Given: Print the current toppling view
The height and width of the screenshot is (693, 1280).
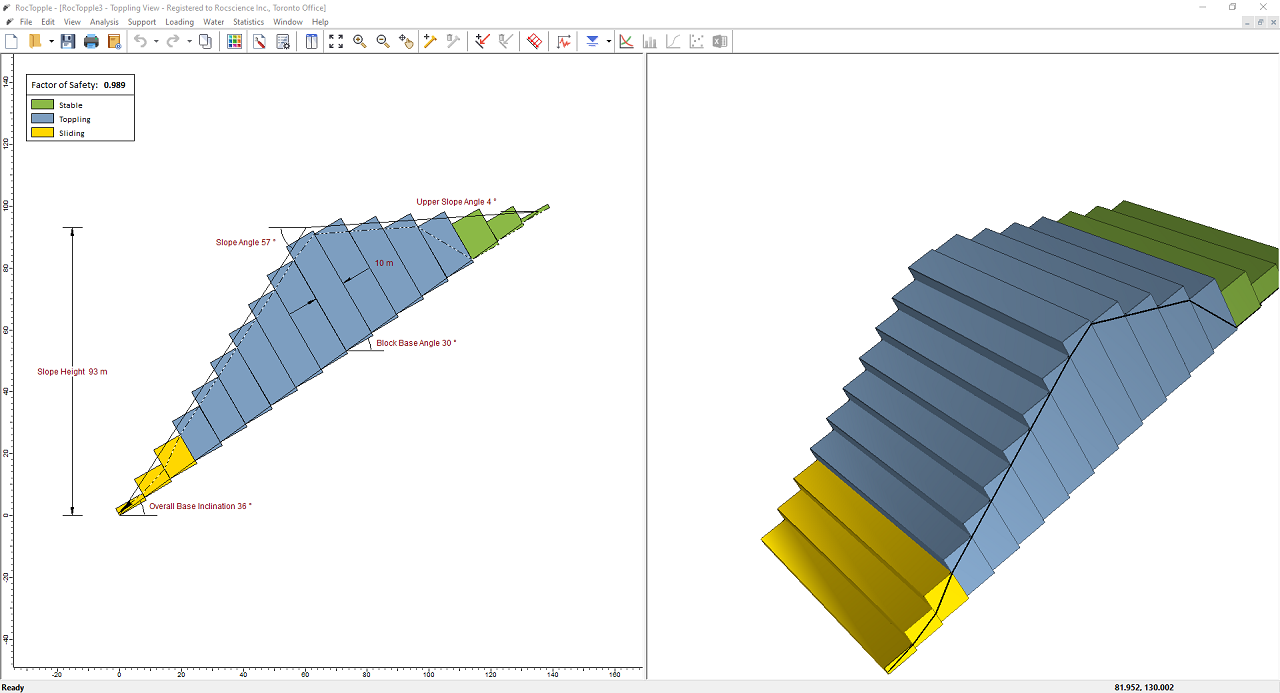Looking at the screenshot, I should coord(91,41).
